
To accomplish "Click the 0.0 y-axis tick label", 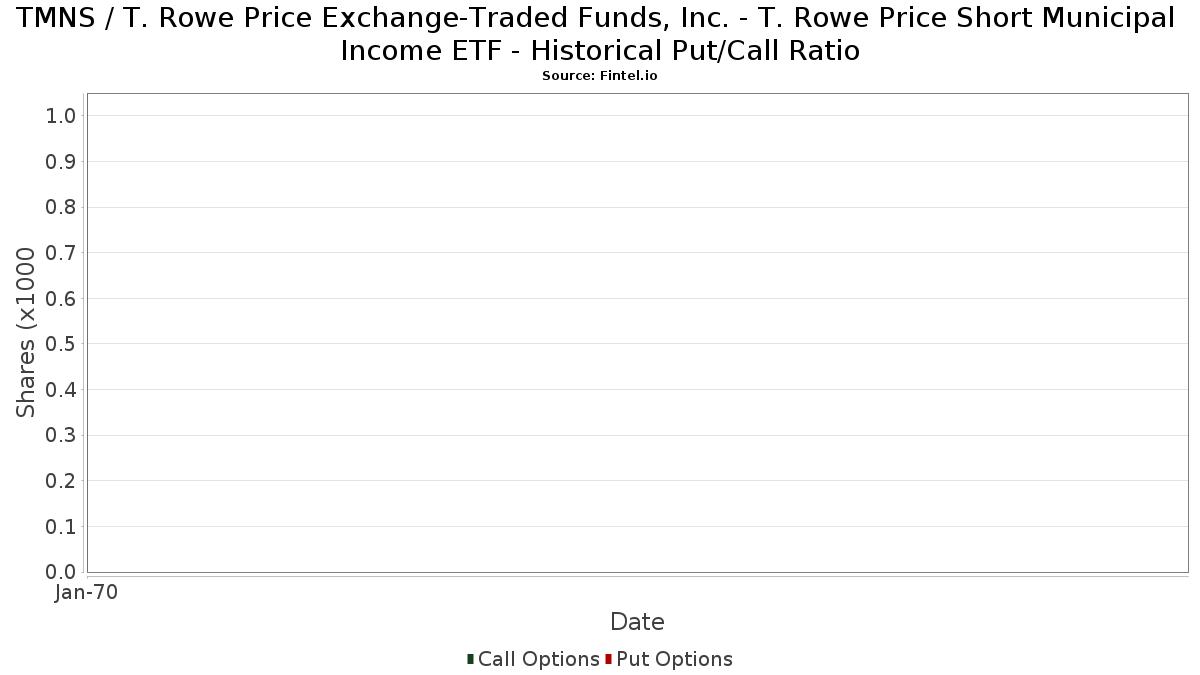I will (61, 572).
